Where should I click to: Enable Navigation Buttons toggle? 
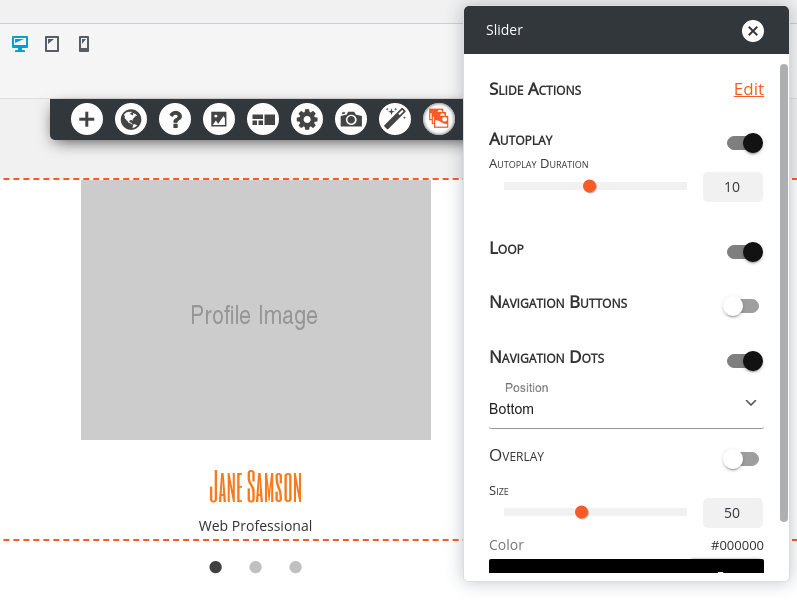[x=741, y=306]
